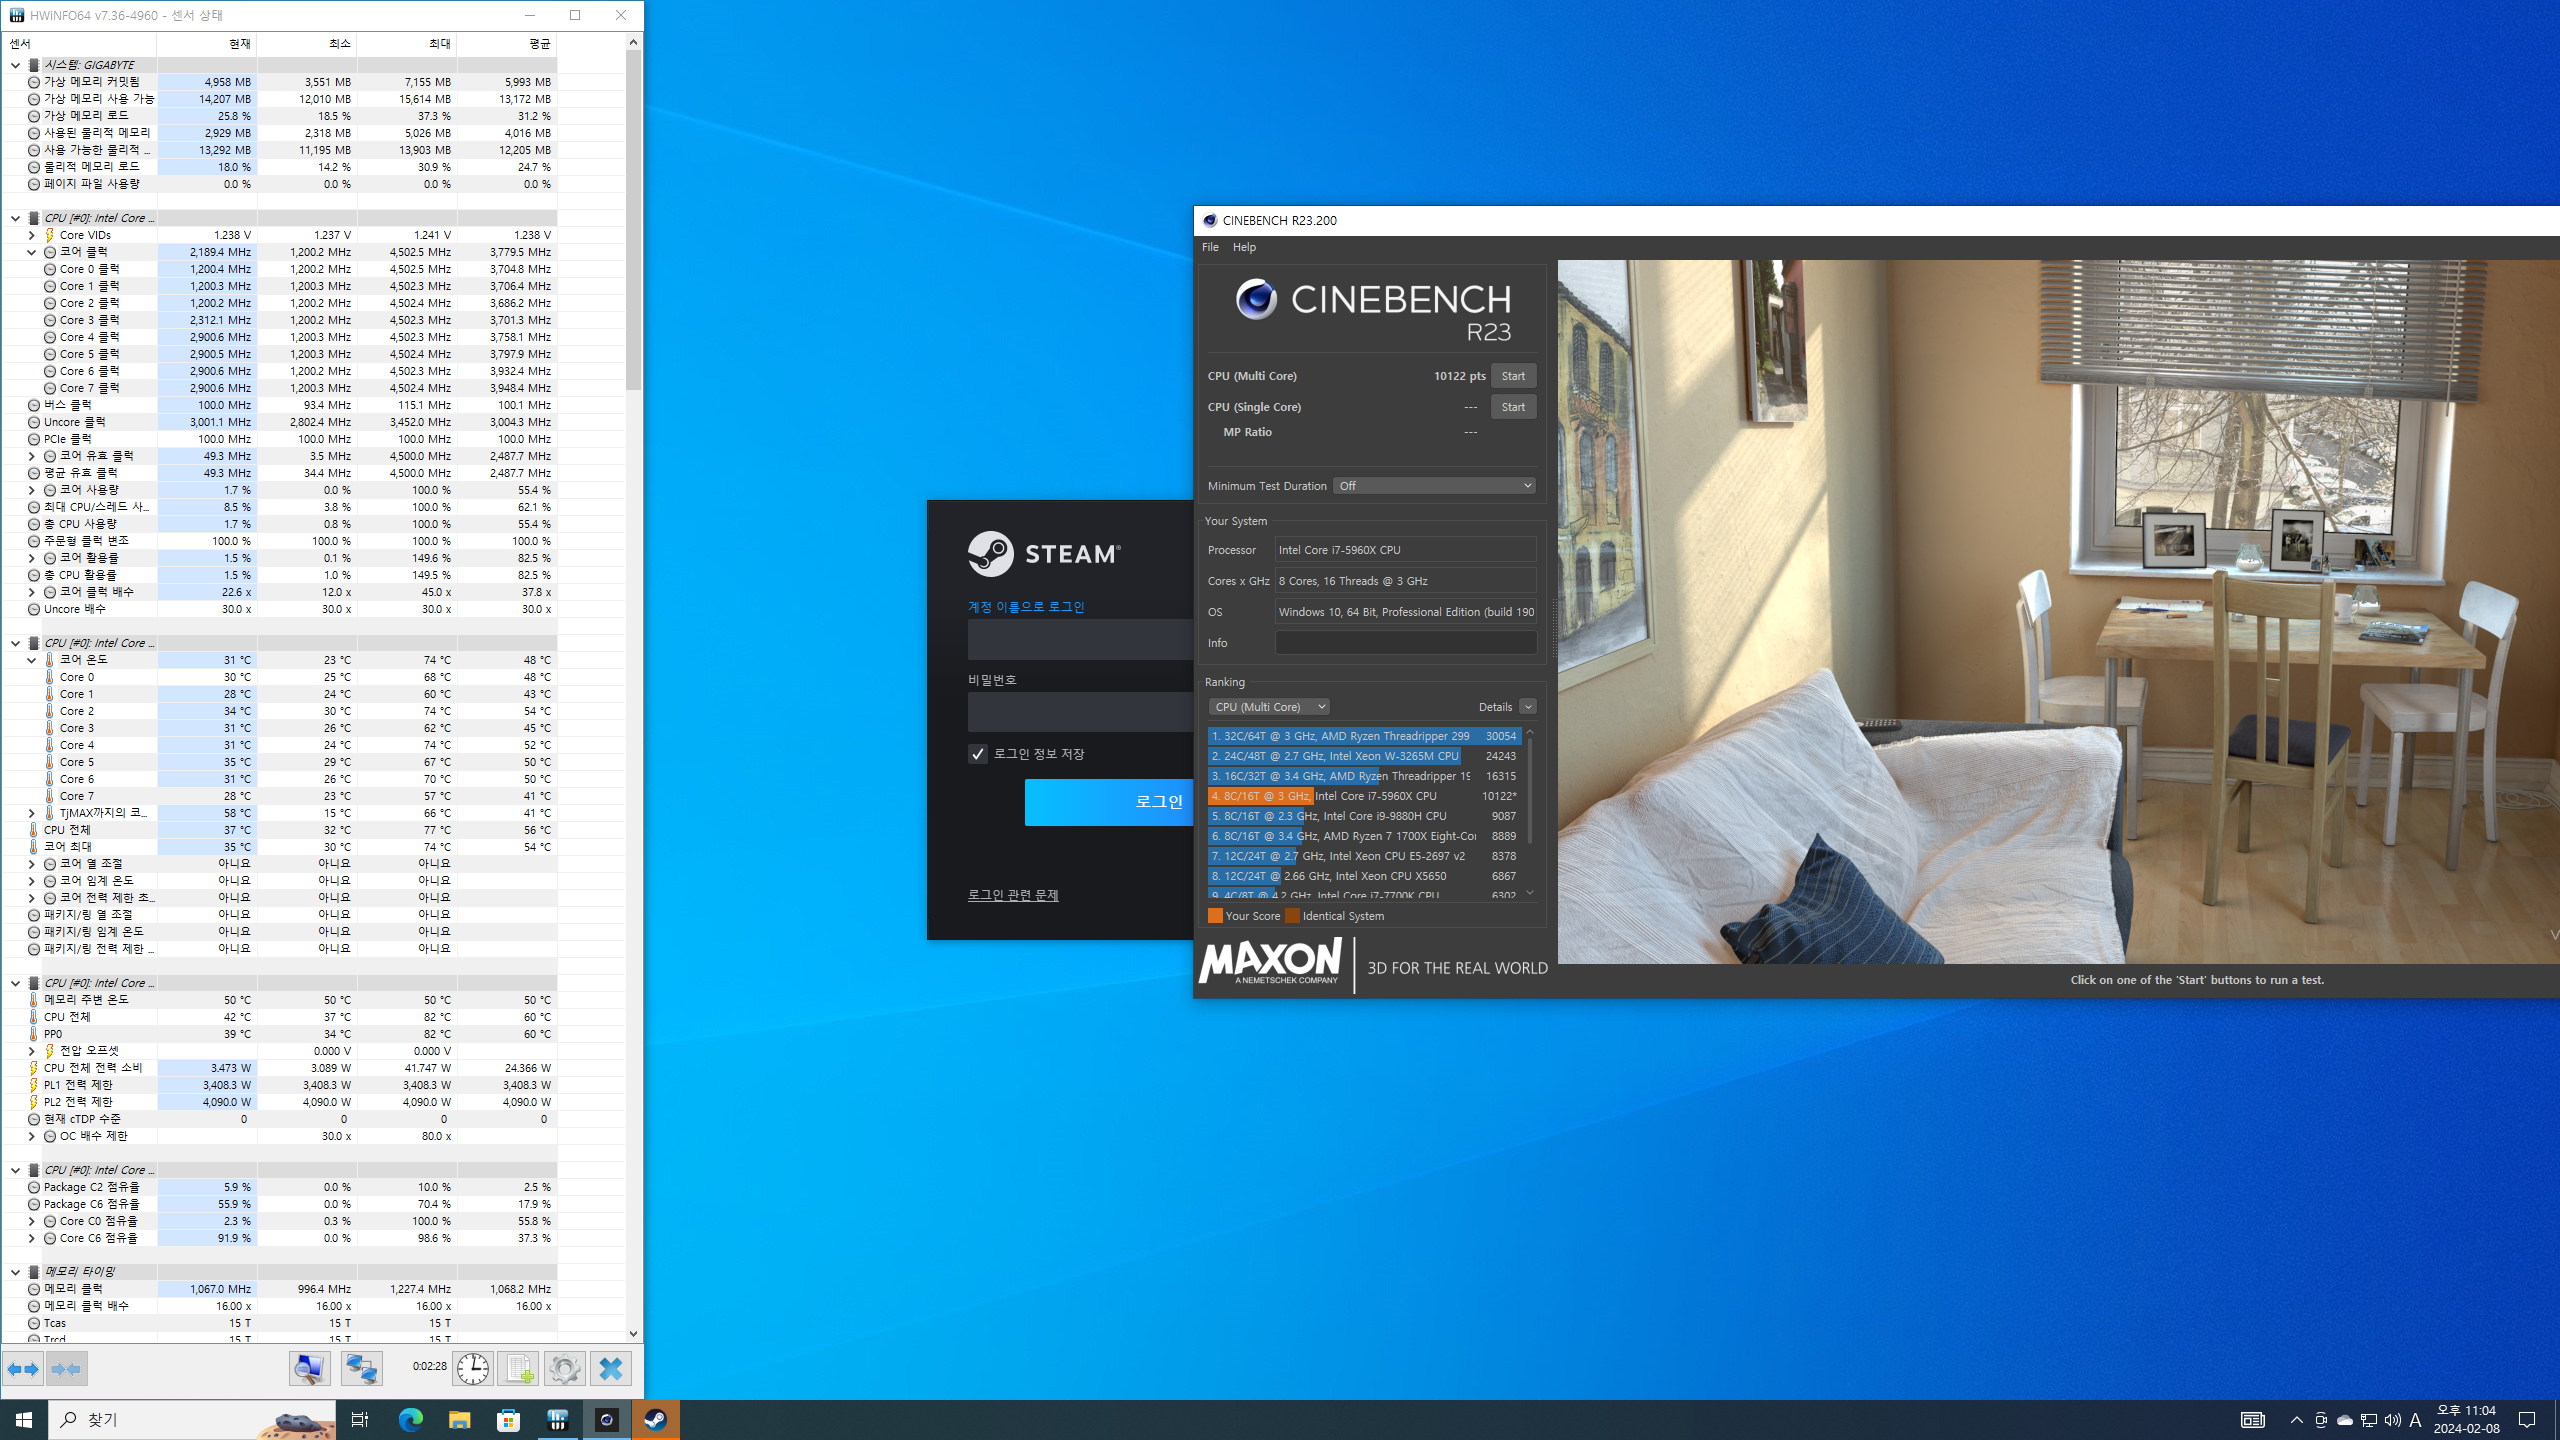Expand the Core VIDs tree item

point(31,235)
